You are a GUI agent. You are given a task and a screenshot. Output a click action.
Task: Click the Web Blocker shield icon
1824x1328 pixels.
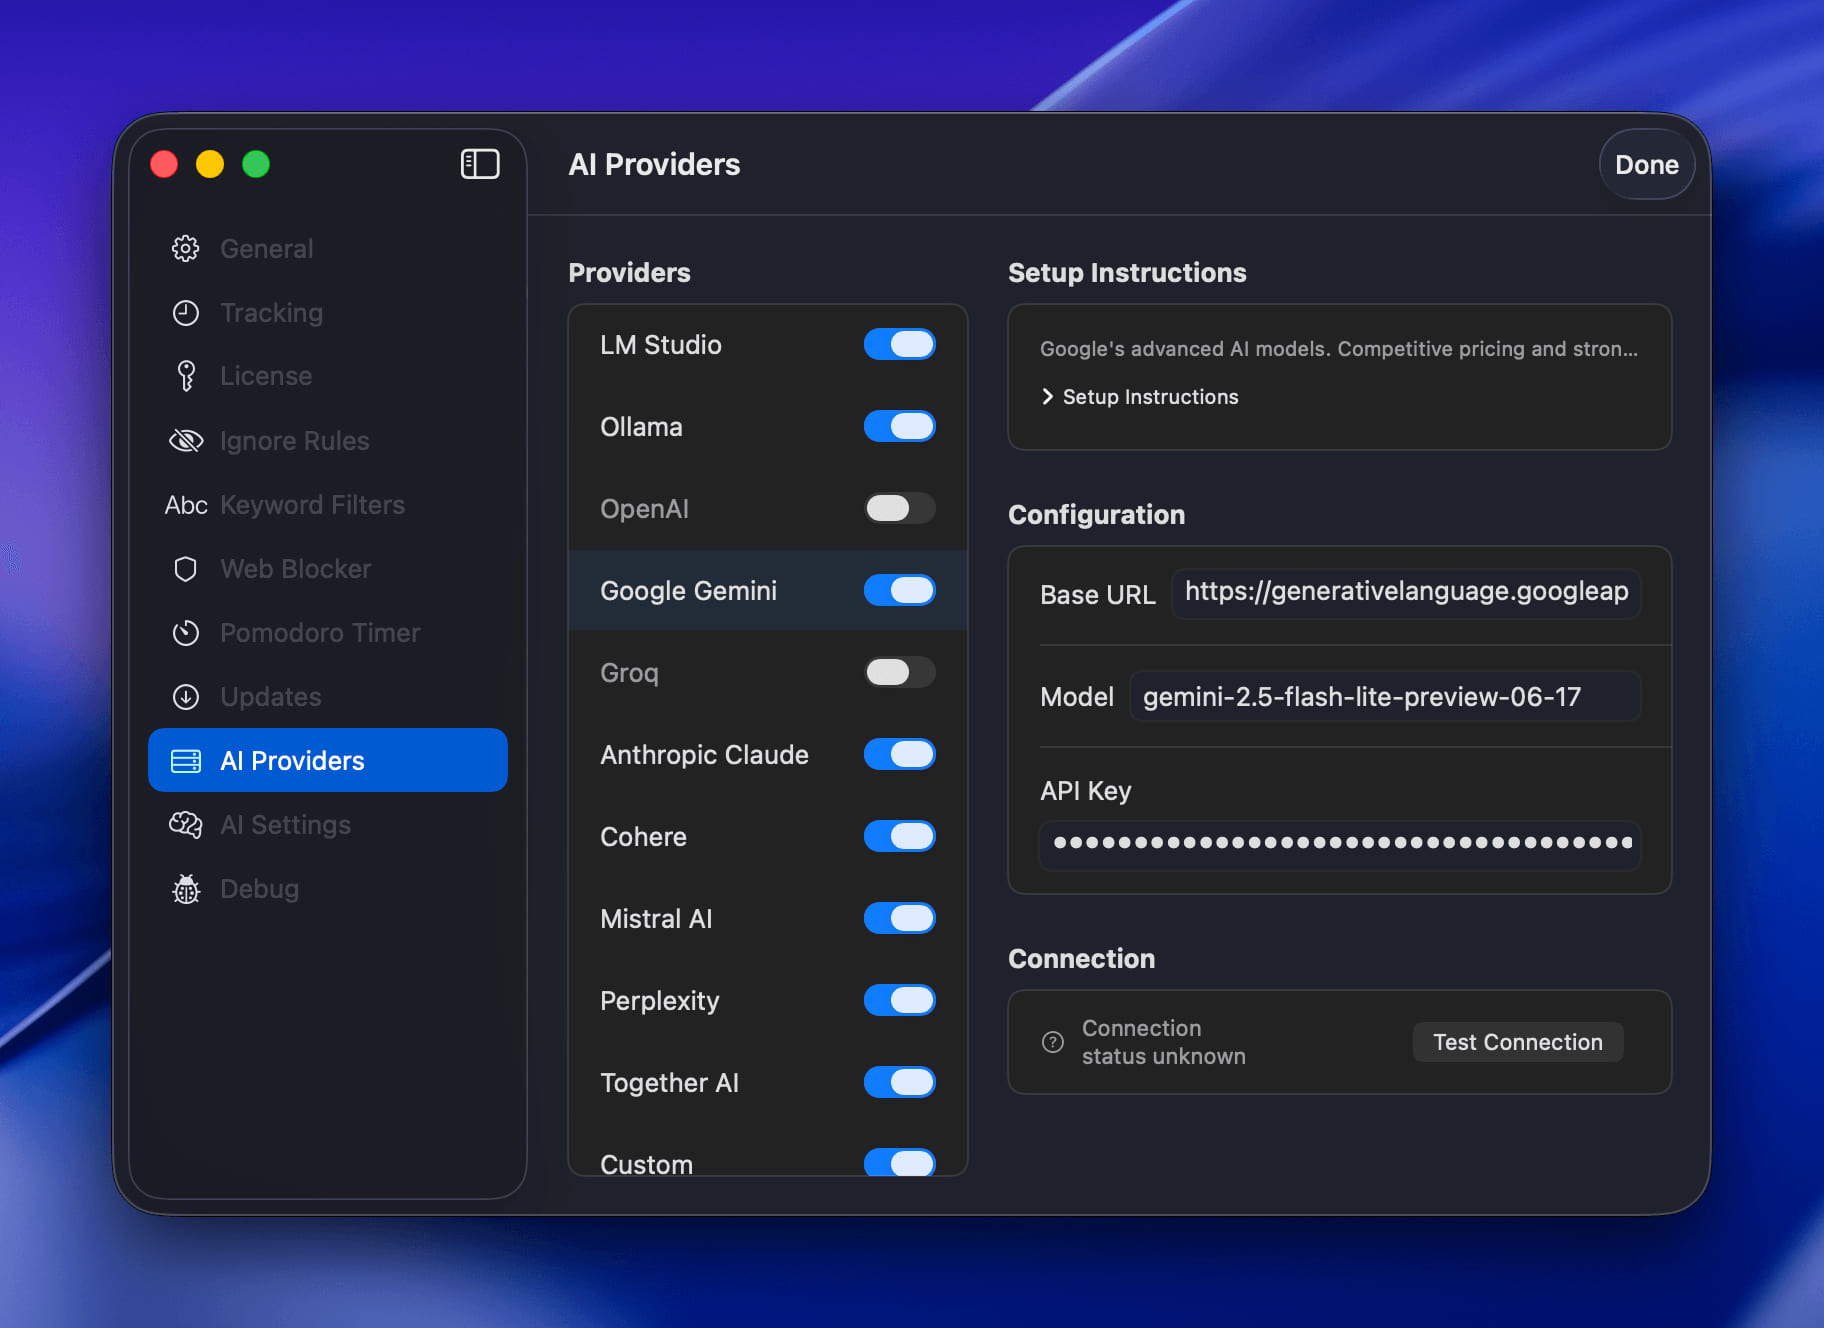(186, 569)
